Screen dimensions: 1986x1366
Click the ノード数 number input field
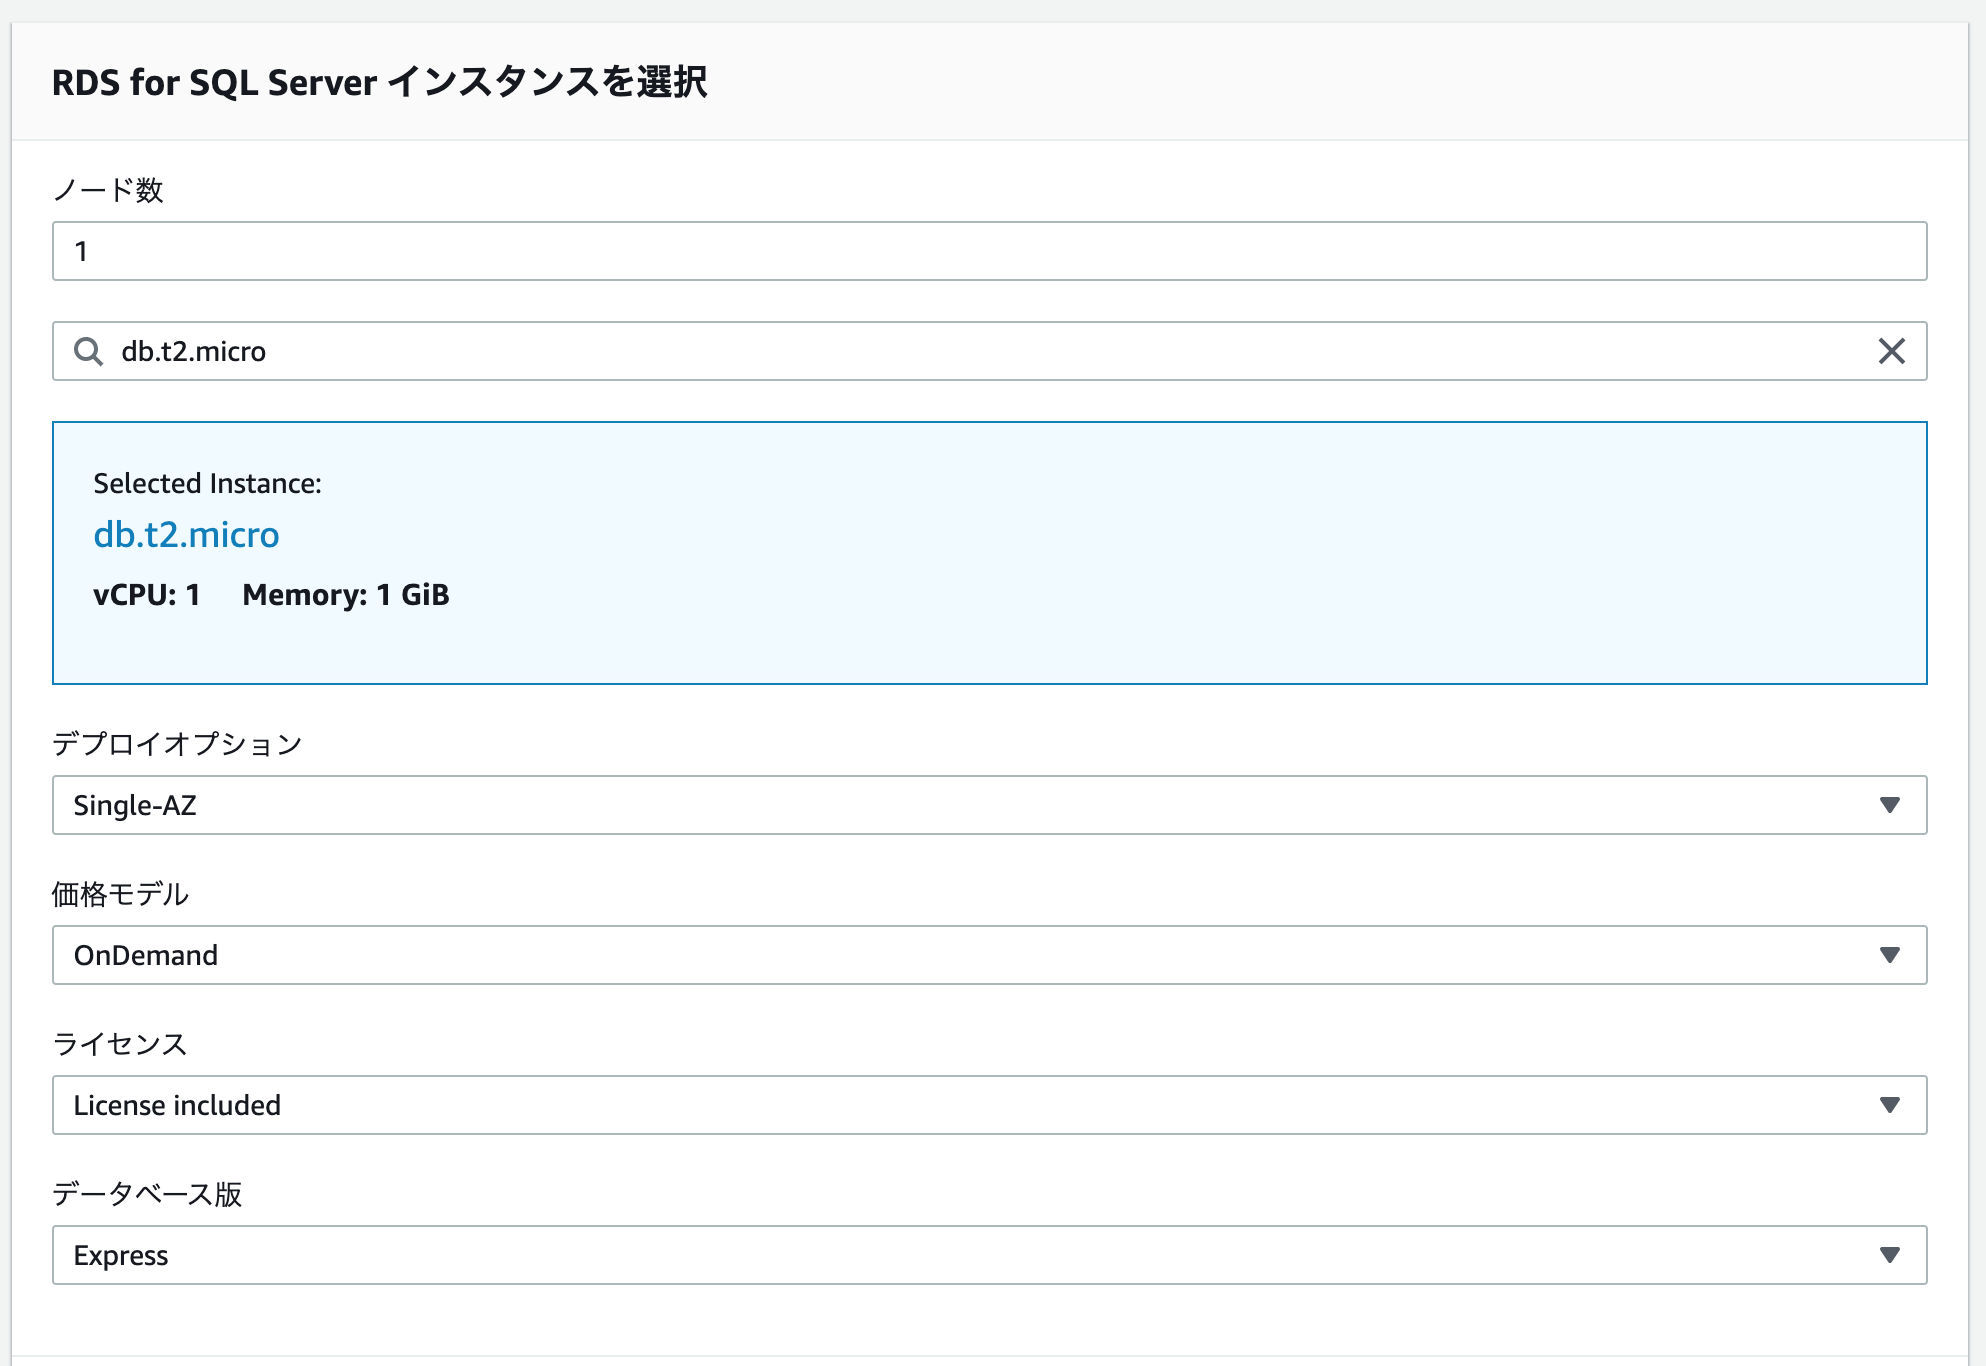pos(988,251)
